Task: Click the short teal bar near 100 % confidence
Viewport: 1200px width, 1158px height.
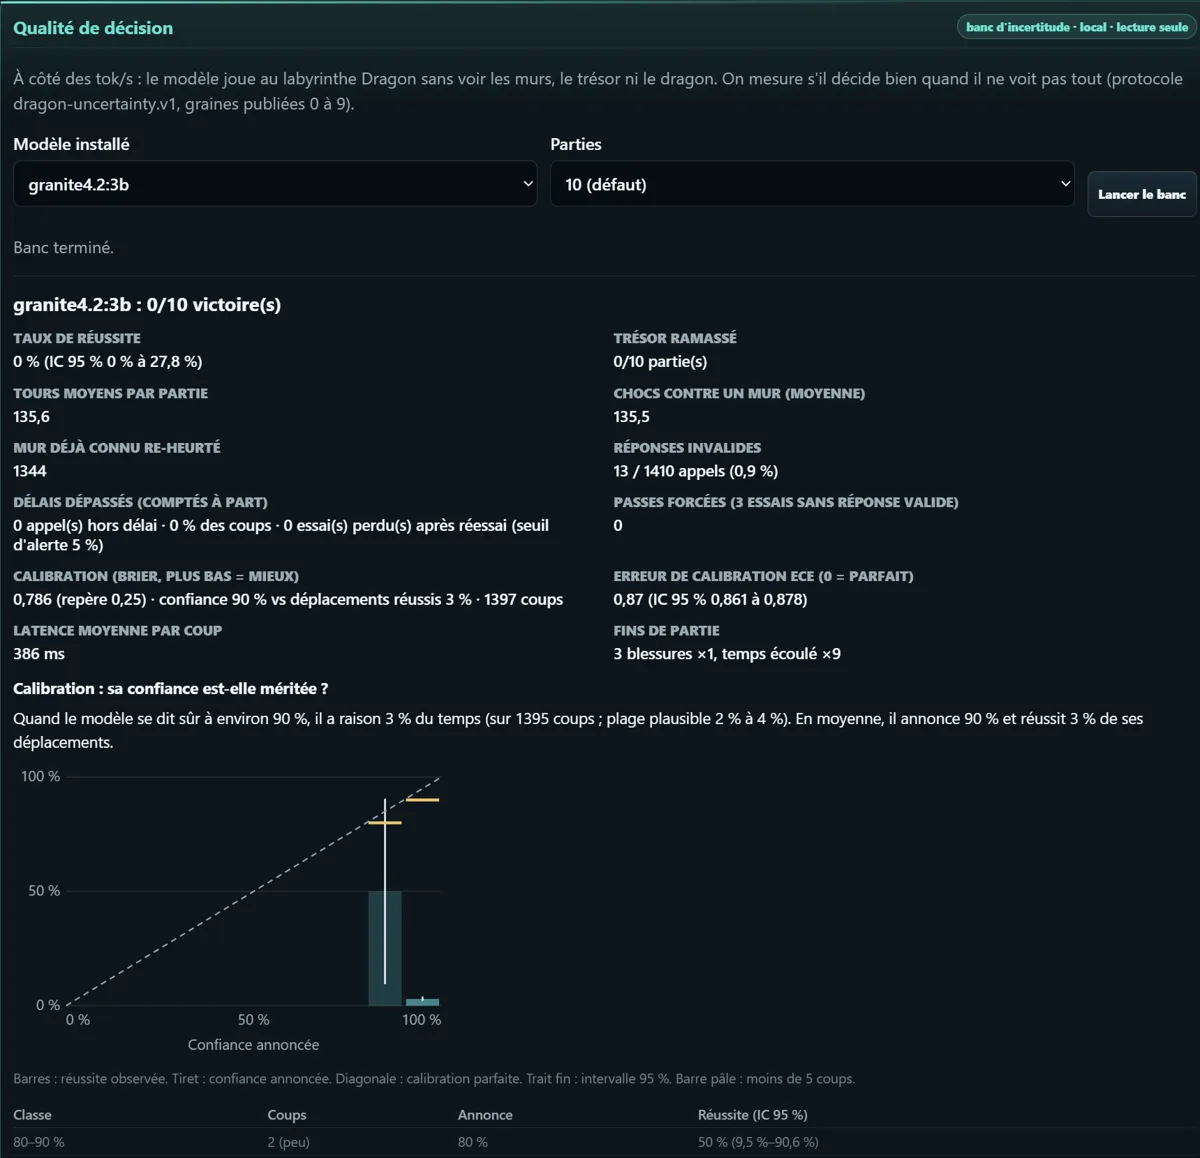Action: pyautogui.click(x=422, y=1002)
